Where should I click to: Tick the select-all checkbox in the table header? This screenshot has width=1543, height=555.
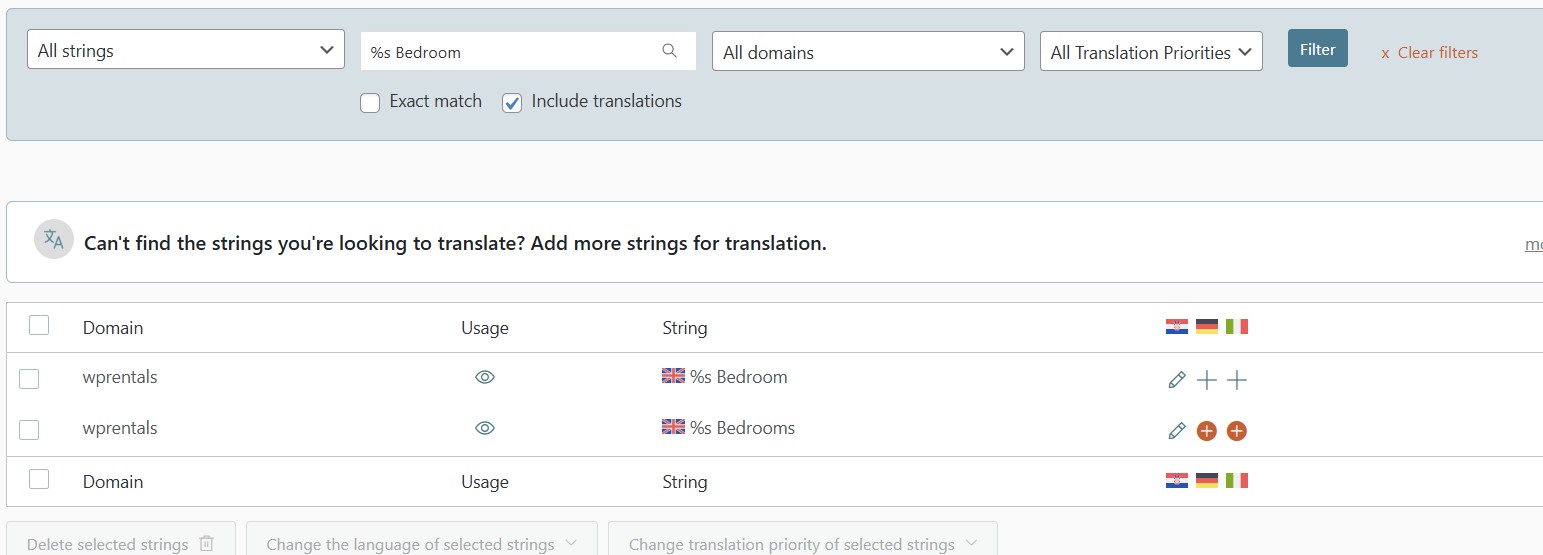[x=39, y=325]
